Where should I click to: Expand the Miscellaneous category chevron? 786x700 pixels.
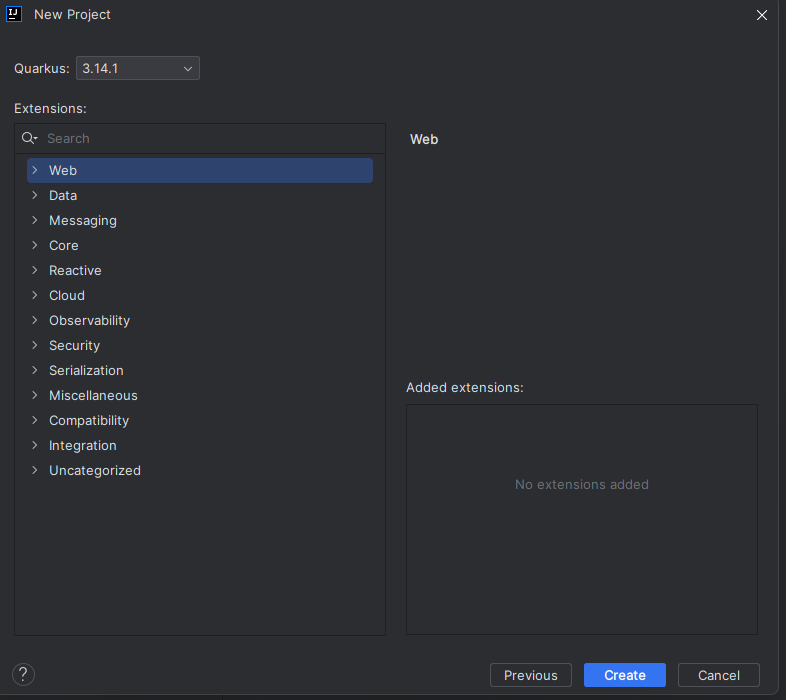[35, 396]
